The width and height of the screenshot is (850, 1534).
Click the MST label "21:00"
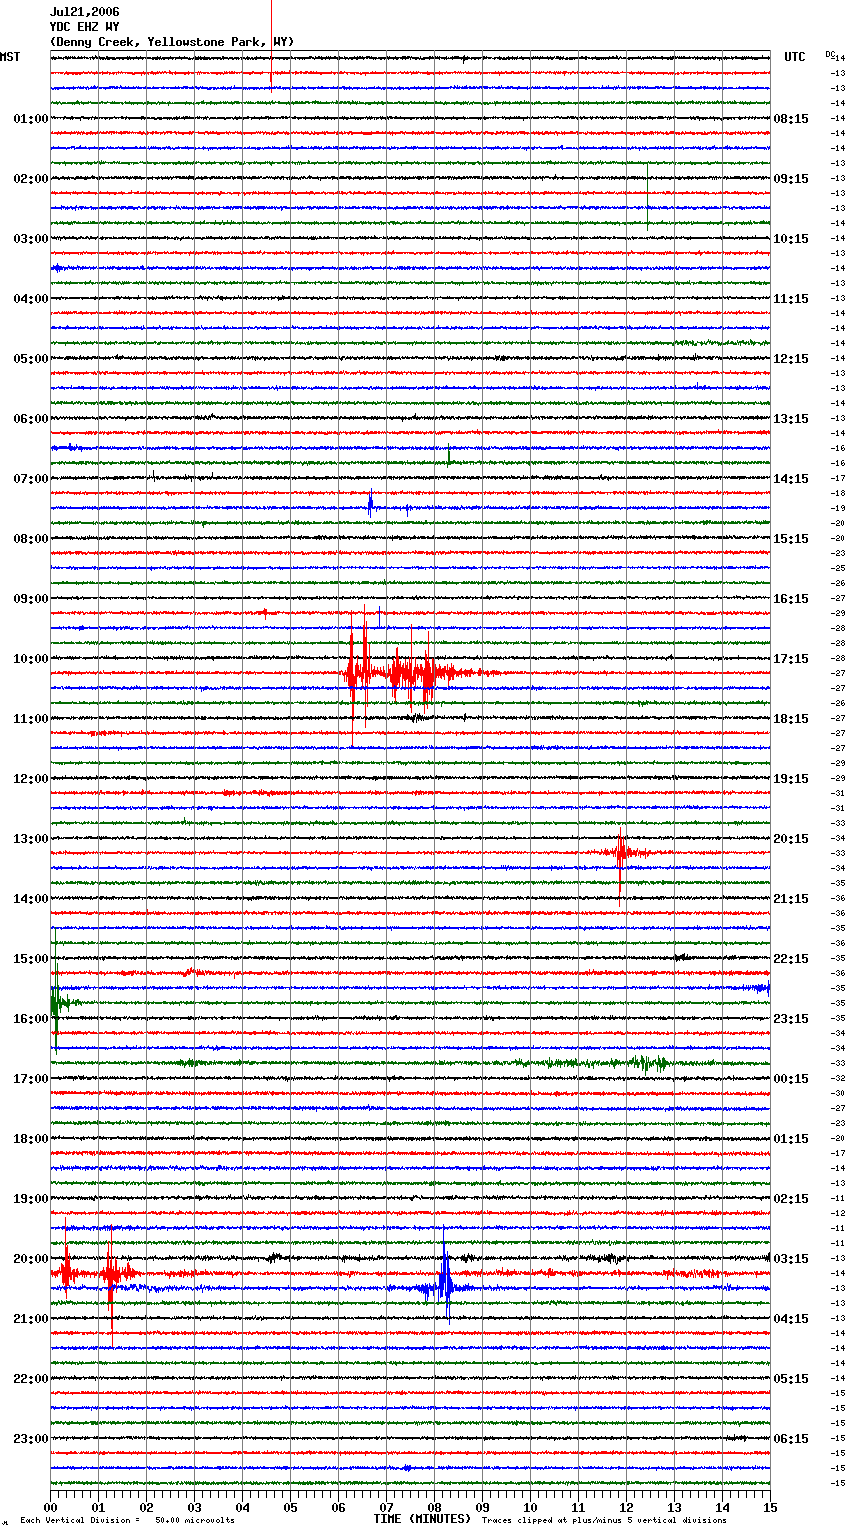coord(31,1319)
